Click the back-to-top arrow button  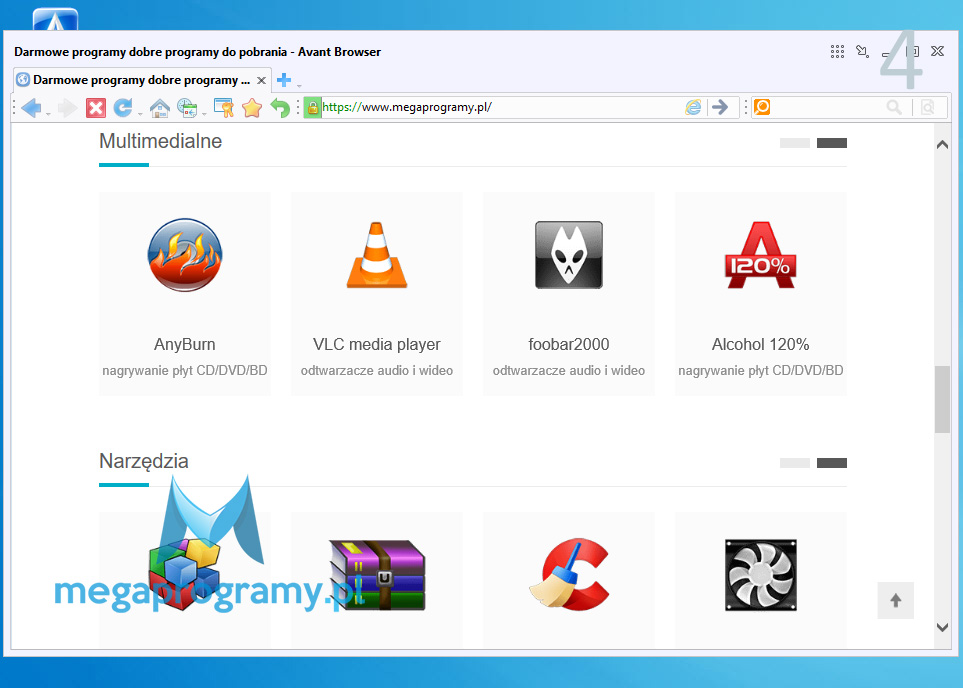pyautogui.click(x=895, y=600)
